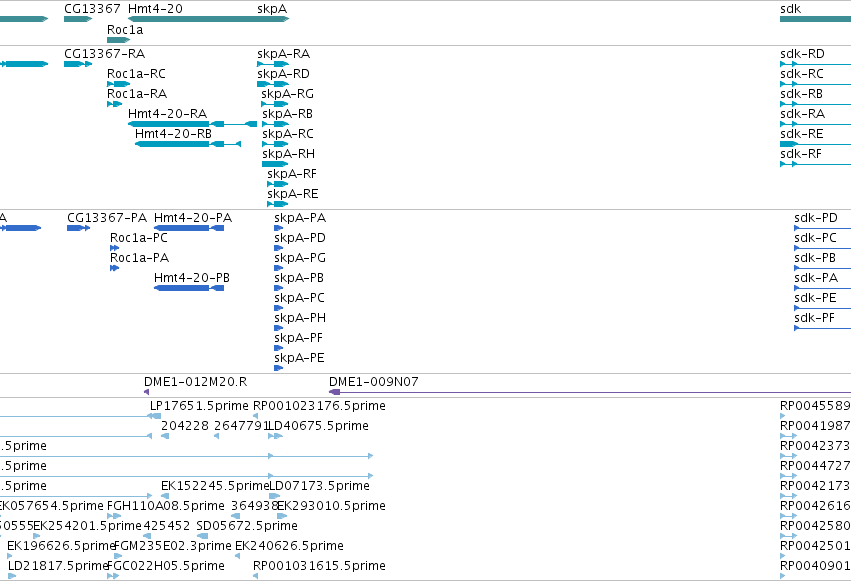The width and height of the screenshot is (851, 581).
Task: Select the EK293010.5prime EST label
Action: click(x=332, y=506)
